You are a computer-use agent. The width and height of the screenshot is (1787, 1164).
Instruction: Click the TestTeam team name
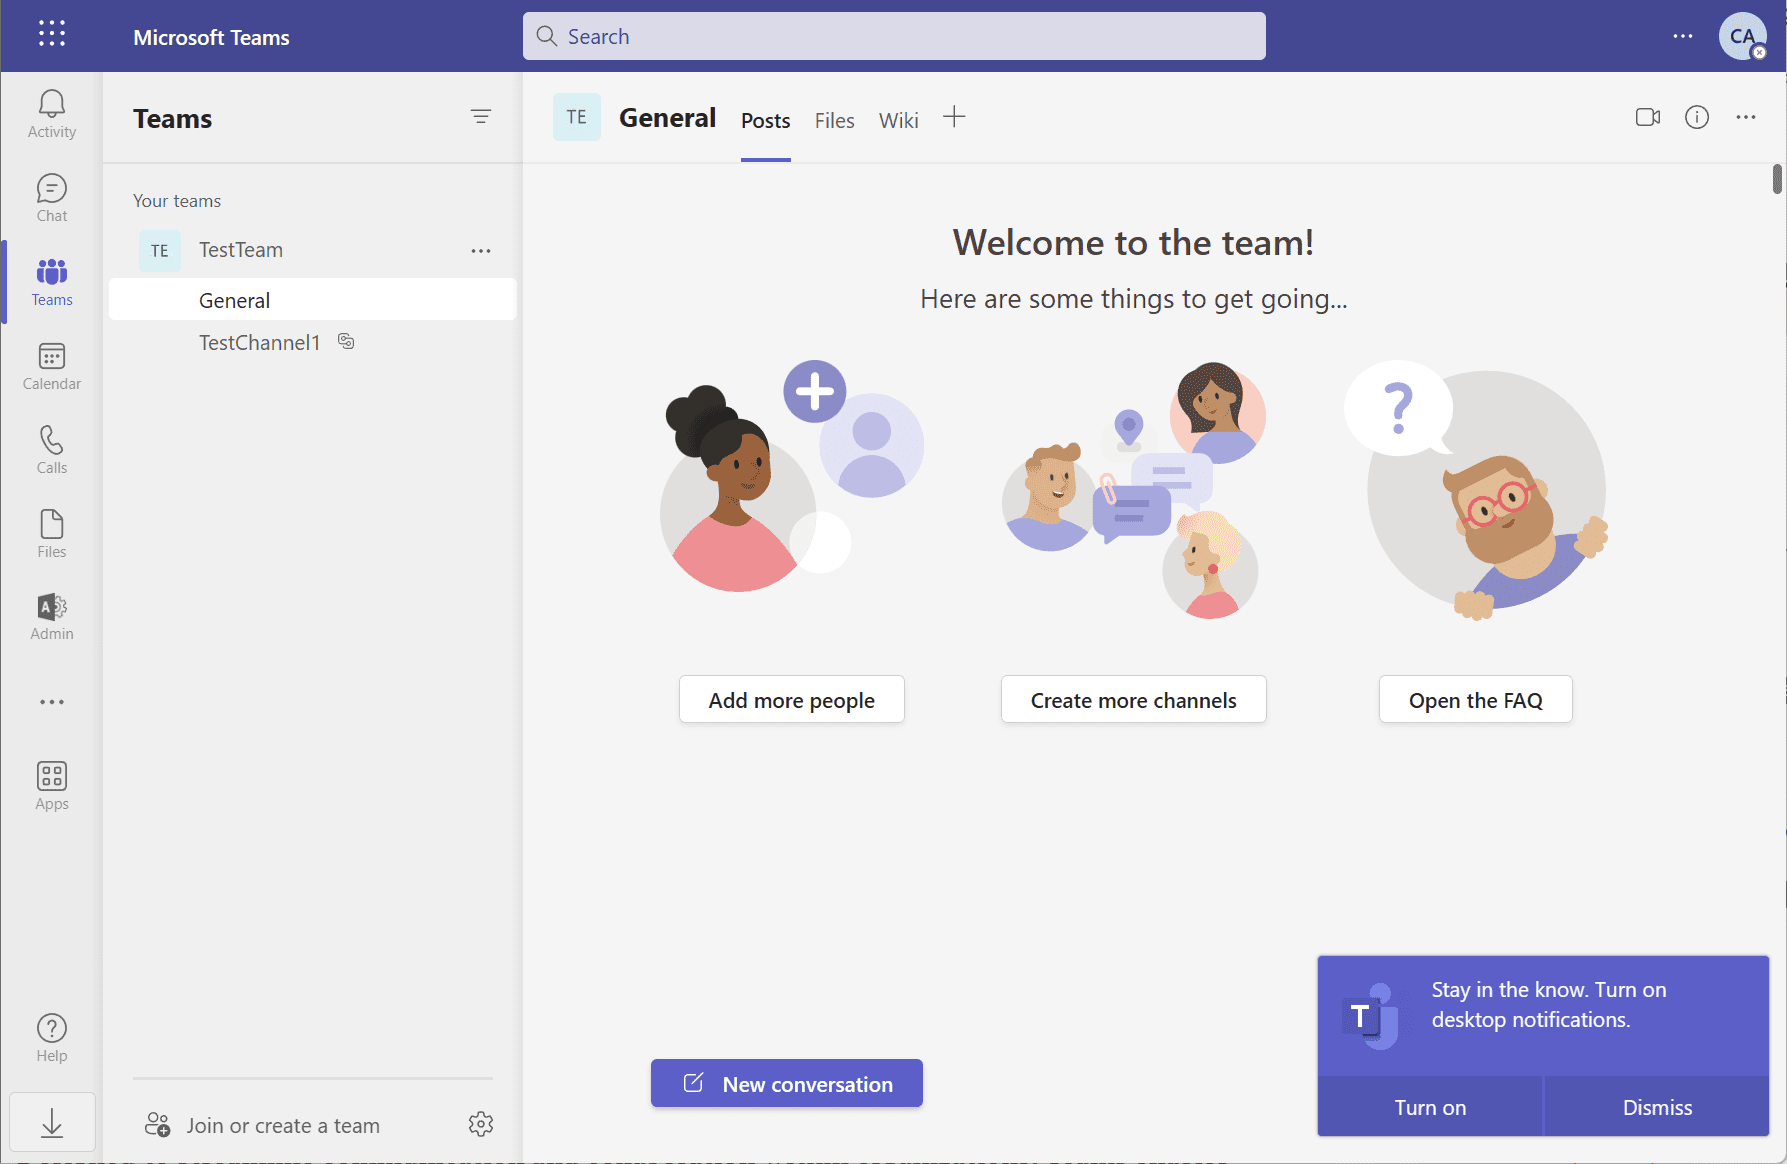click(x=241, y=250)
